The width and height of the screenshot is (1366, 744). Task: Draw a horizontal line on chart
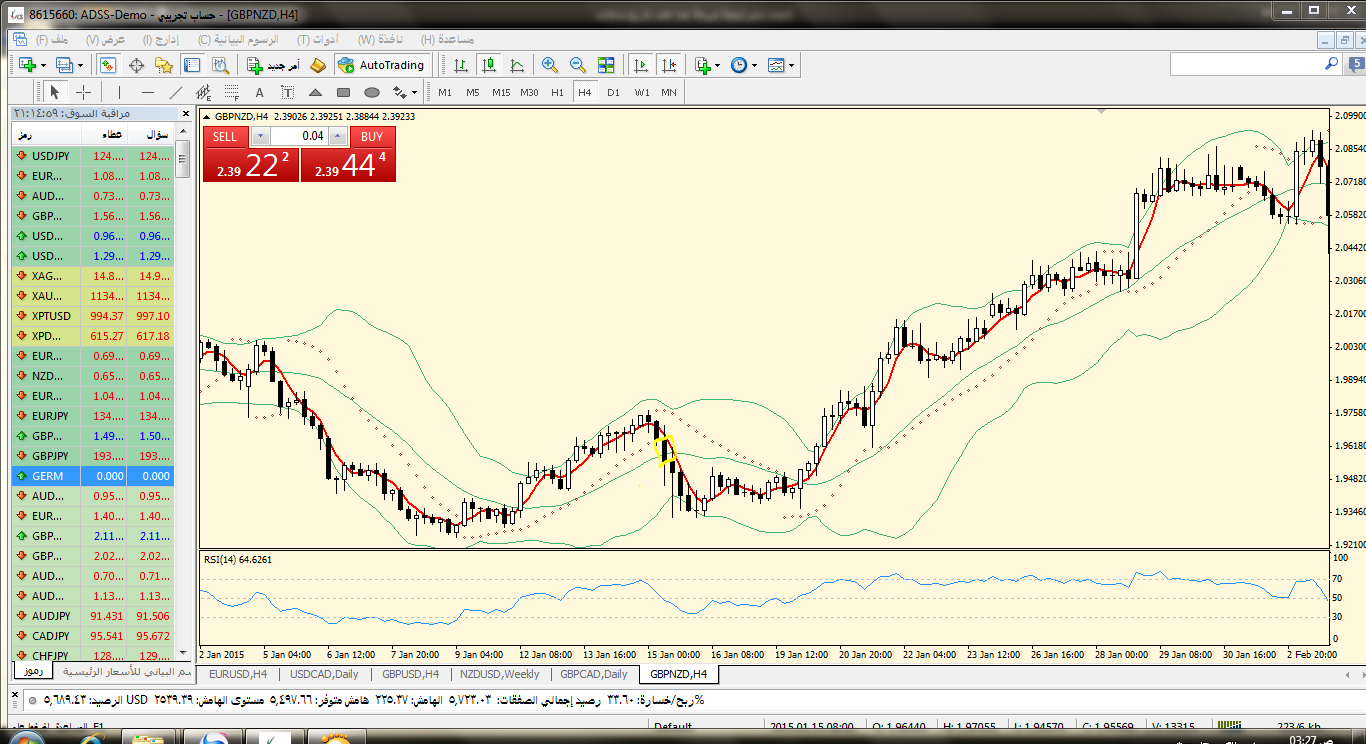[147, 92]
